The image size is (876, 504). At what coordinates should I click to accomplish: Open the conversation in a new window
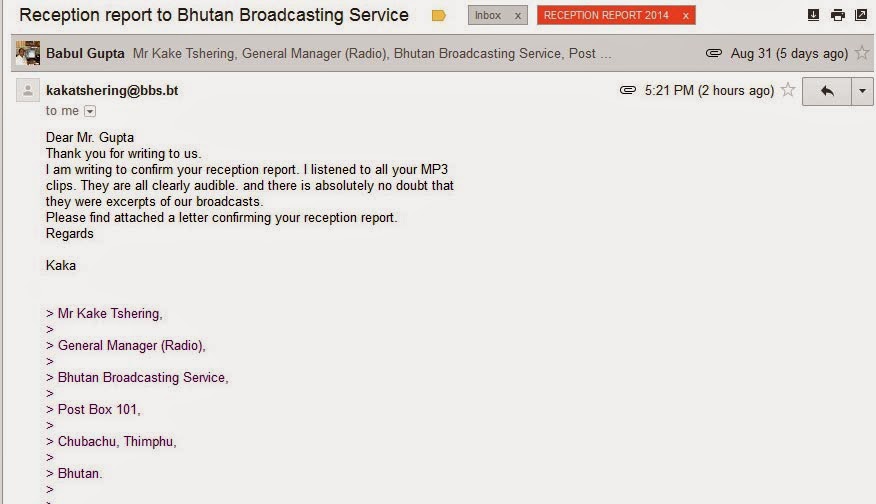tap(861, 15)
